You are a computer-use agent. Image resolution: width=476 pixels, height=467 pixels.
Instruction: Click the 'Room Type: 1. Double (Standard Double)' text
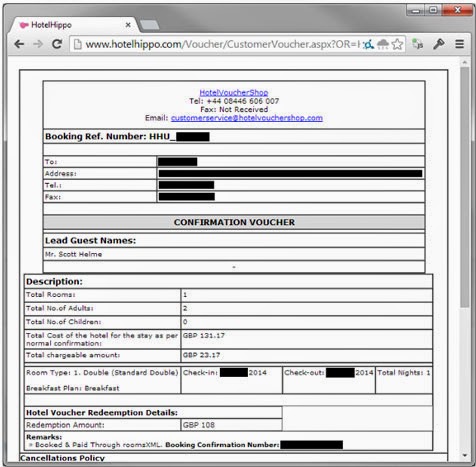click(x=102, y=373)
